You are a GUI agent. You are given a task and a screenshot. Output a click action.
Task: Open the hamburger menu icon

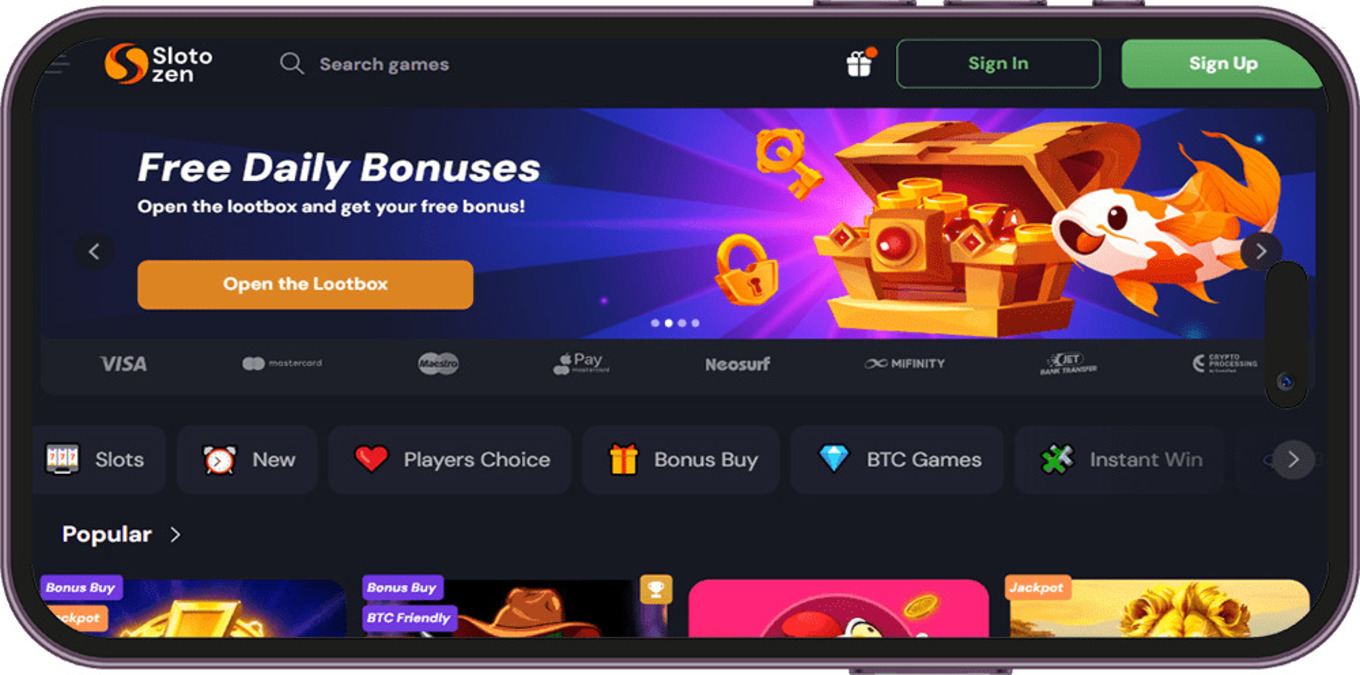click(x=57, y=64)
